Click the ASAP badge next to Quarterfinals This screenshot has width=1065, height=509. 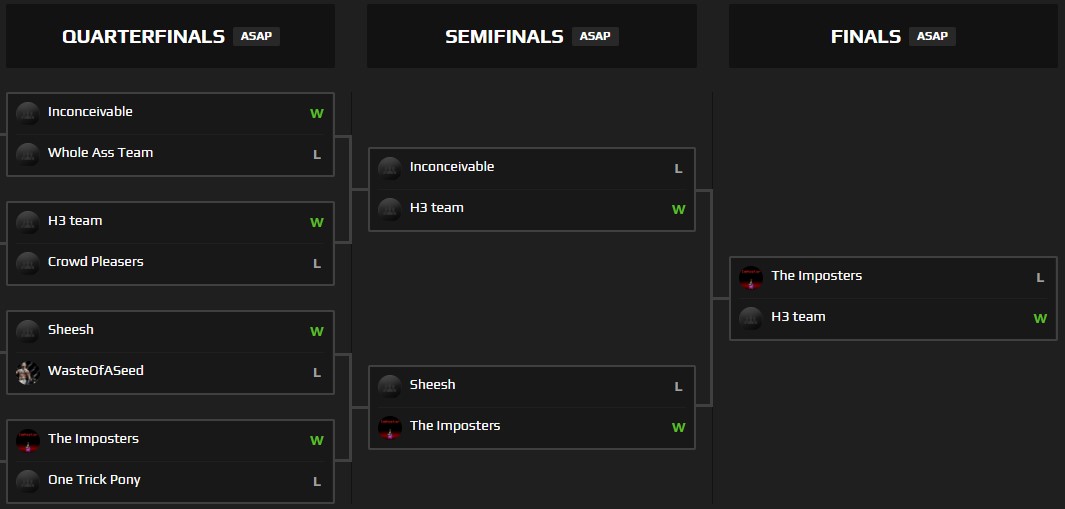coord(256,36)
